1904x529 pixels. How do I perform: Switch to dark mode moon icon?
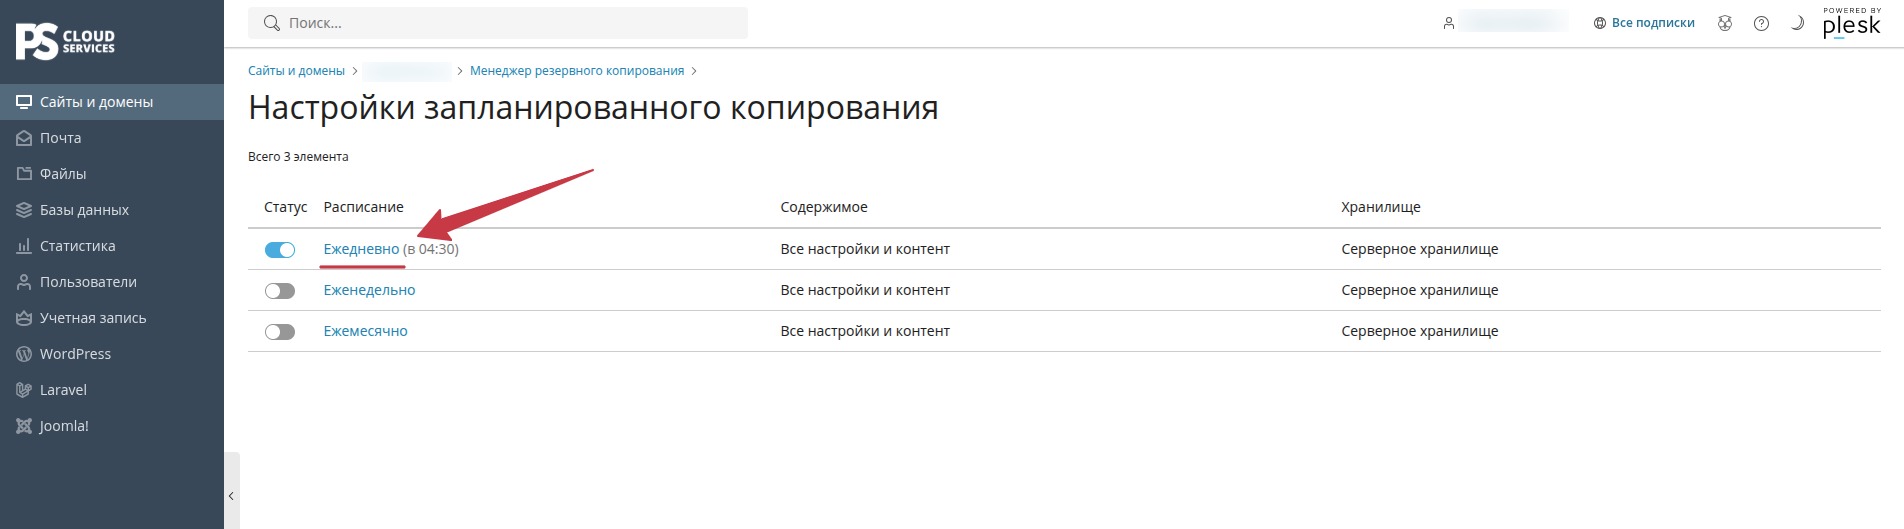point(1797,23)
